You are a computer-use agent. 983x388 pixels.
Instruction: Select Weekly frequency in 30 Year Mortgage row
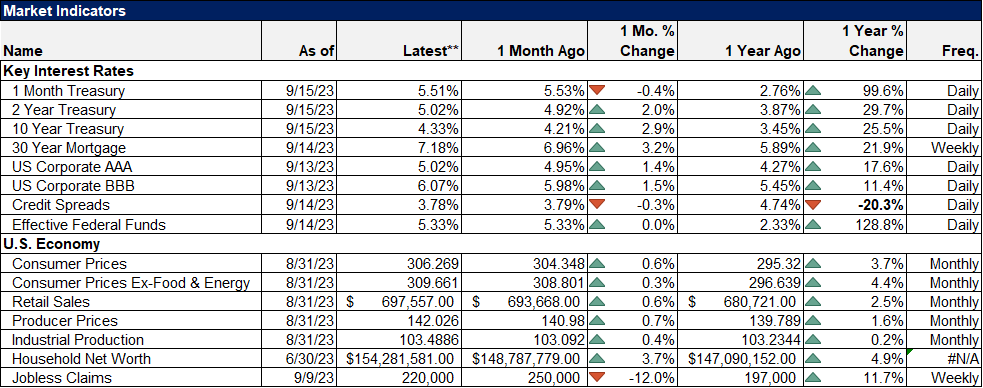coord(944,148)
